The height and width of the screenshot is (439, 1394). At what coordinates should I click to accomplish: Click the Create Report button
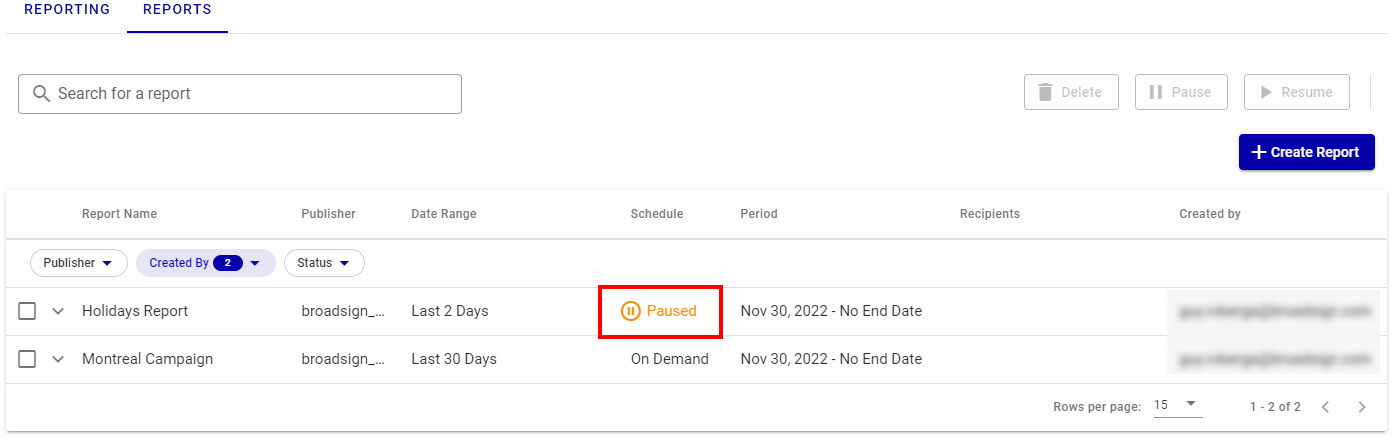1306,152
